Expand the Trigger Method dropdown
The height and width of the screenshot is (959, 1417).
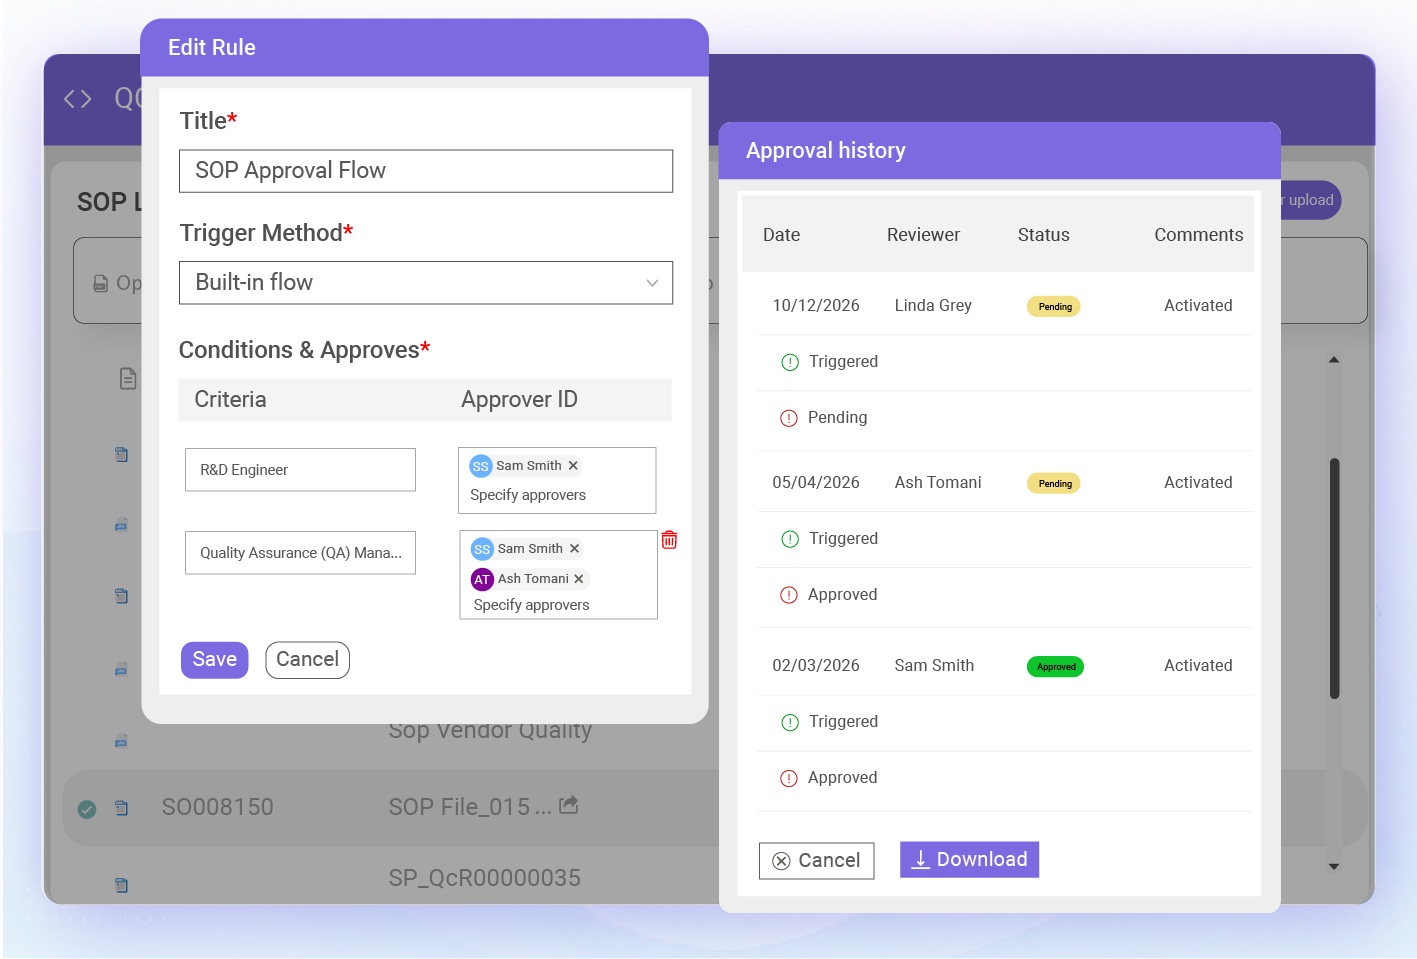coord(426,283)
